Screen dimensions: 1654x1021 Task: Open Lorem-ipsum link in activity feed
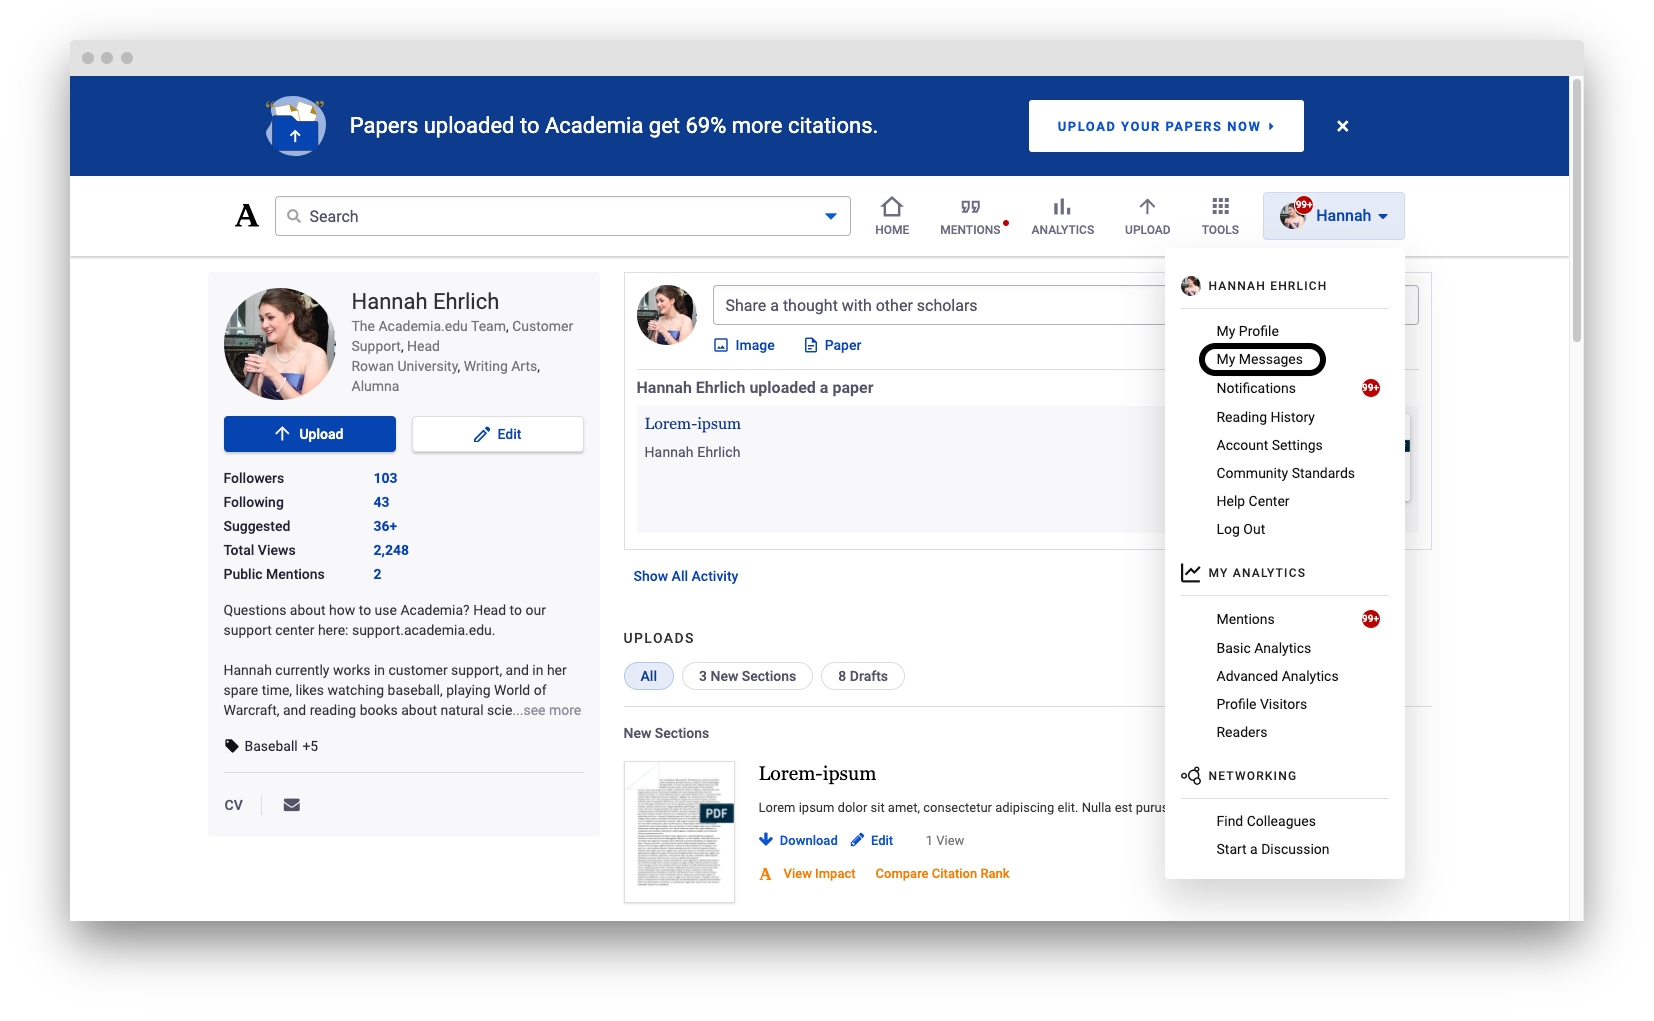(693, 424)
